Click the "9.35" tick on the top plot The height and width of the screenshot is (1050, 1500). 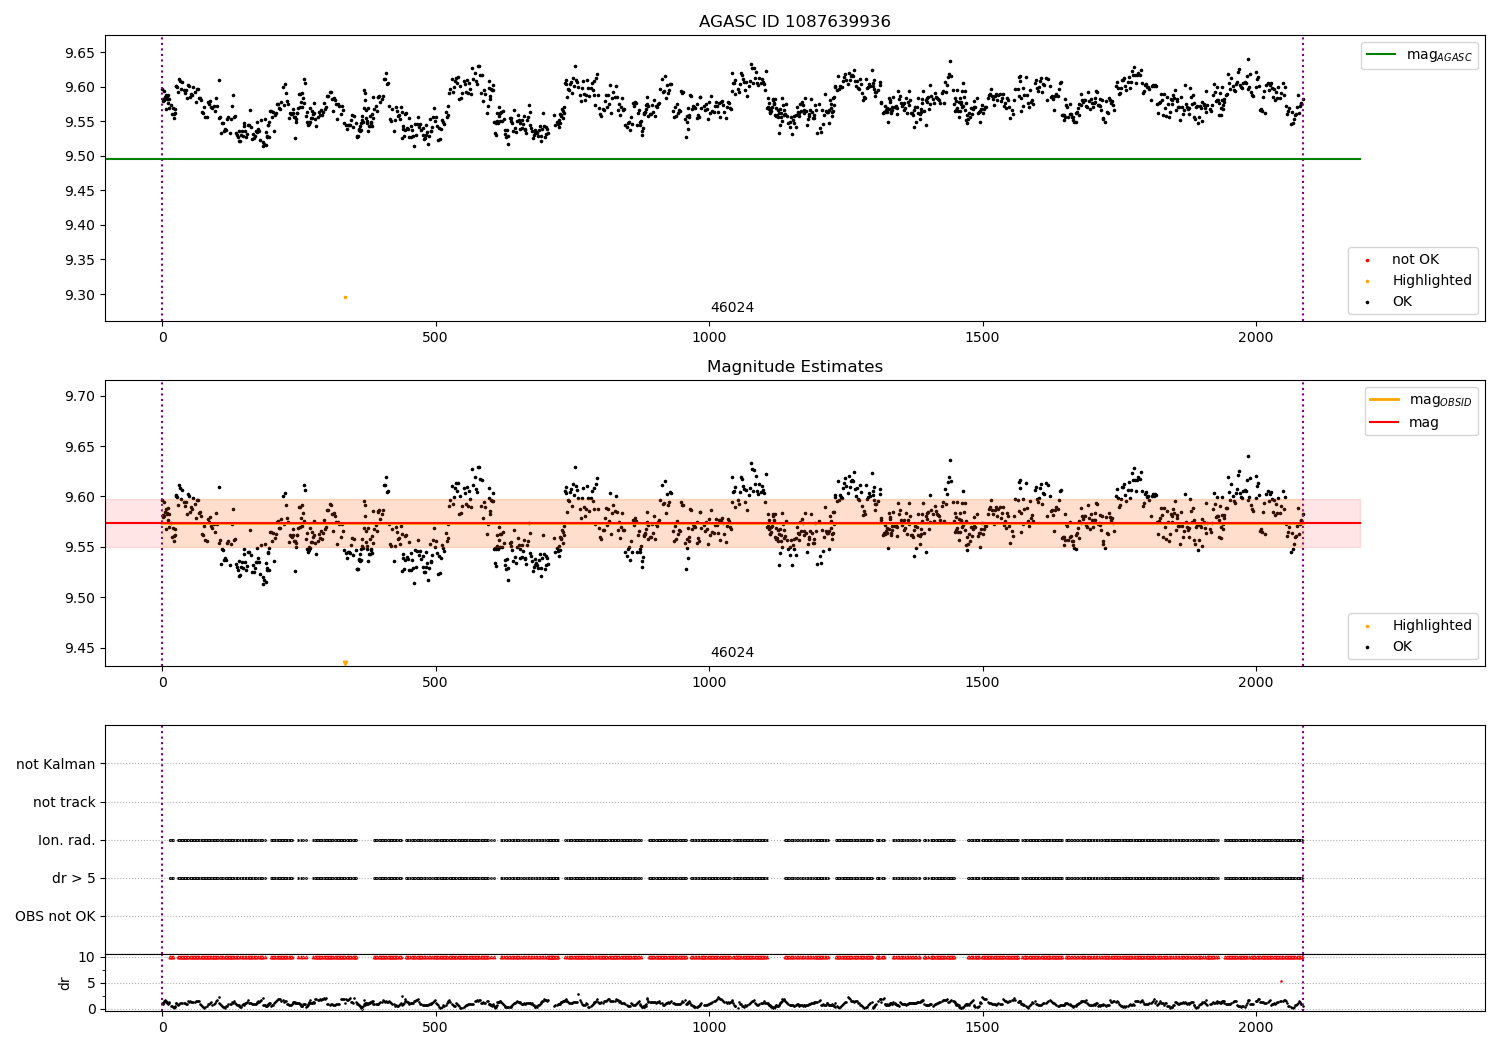[79, 260]
